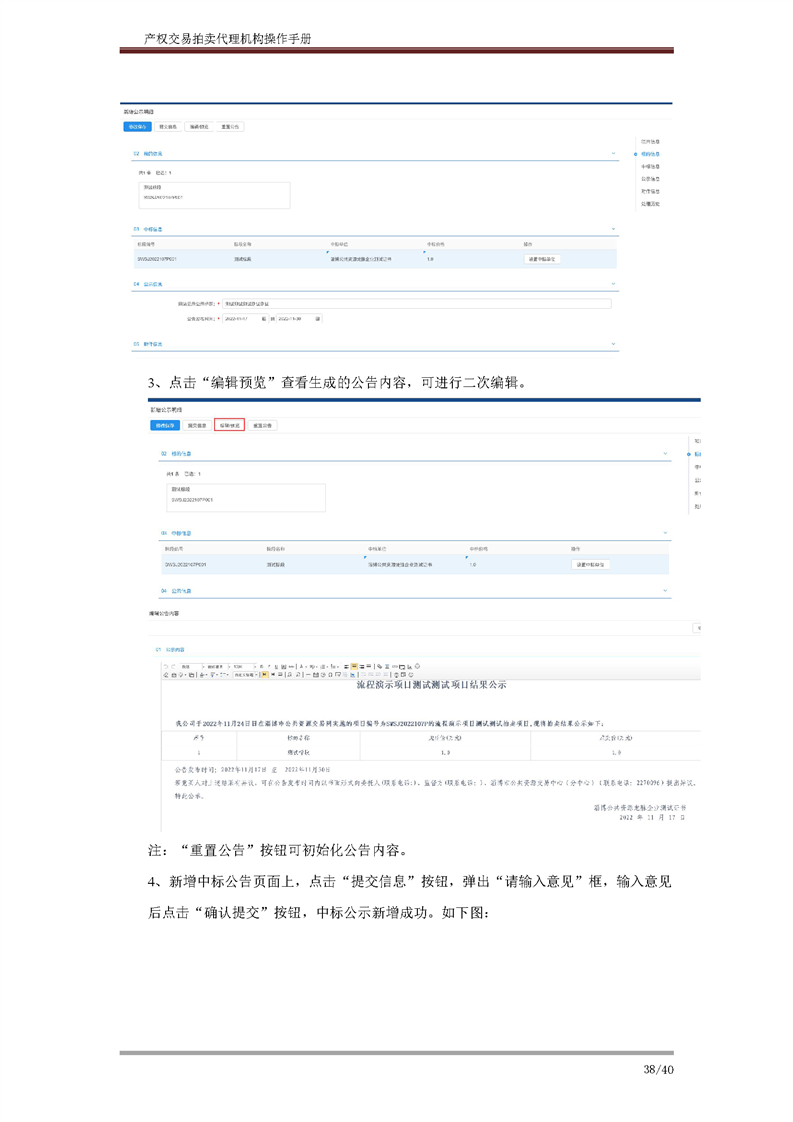Open the font color picker in the editor toolbar

pos(302,666)
